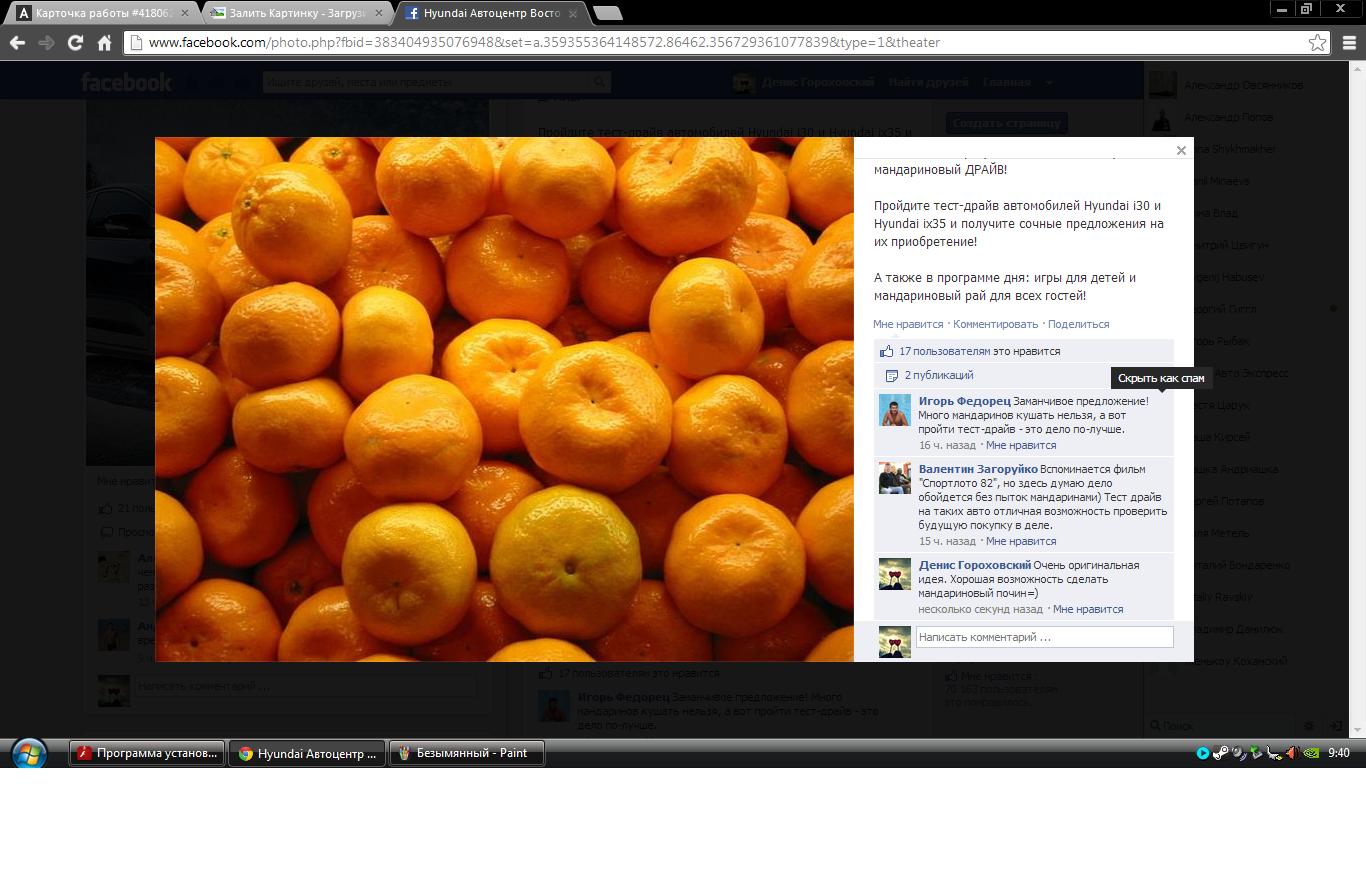Like Игорь Федорец's comment
The image size is (1366, 878).
1021,445
